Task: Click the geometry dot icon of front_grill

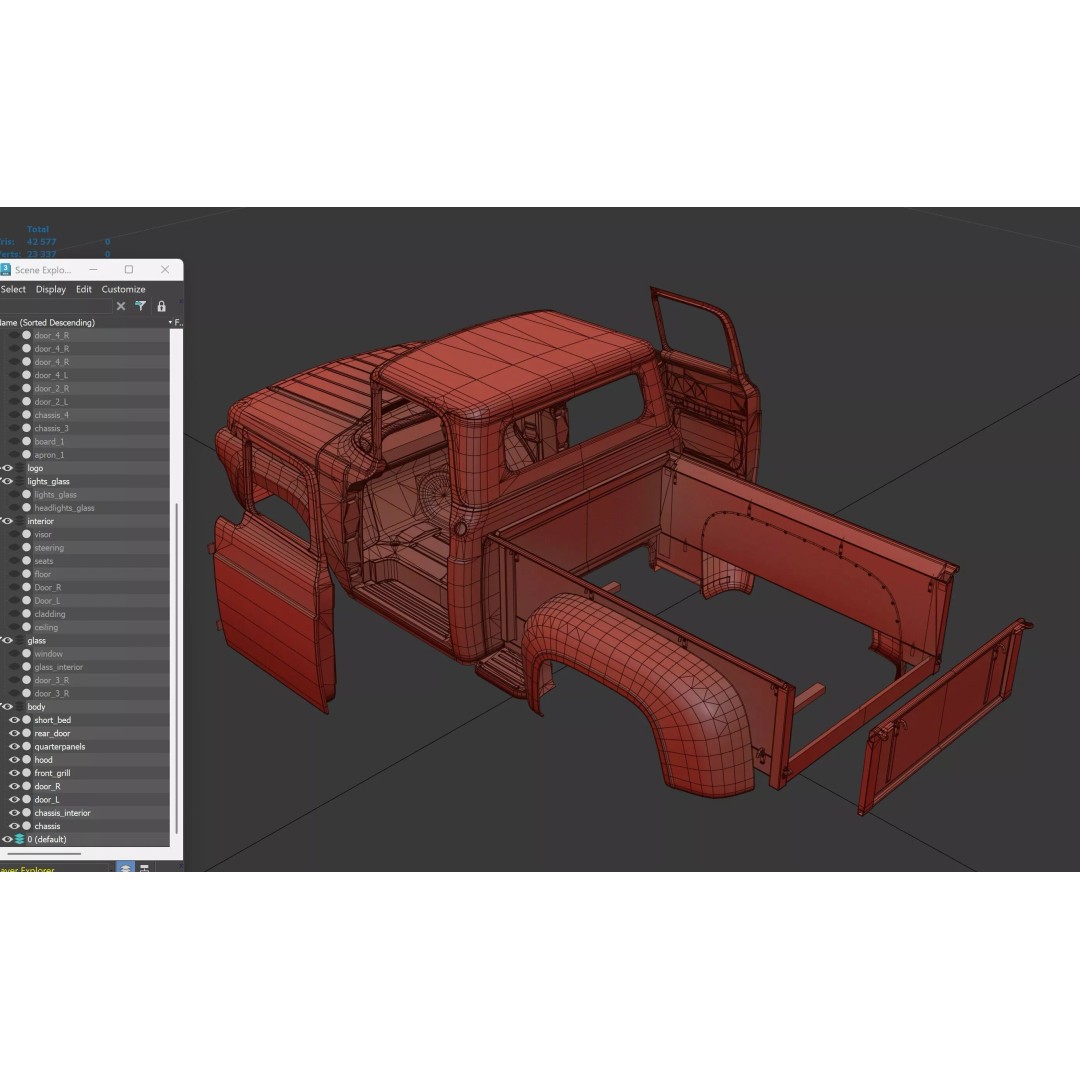Action: coord(26,773)
